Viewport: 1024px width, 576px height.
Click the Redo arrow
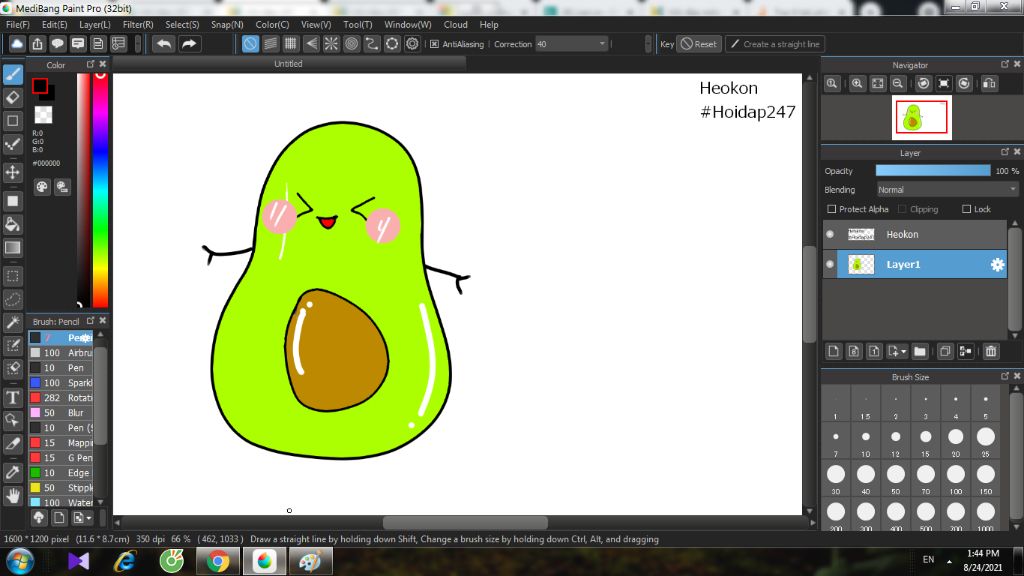pyautogui.click(x=189, y=44)
